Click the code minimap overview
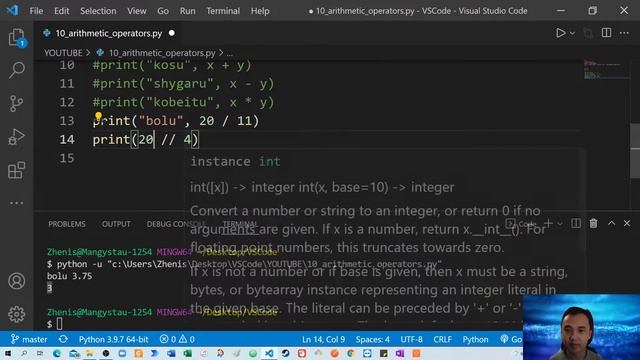The height and width of the screenshot is (360, 640). point(606,70)
